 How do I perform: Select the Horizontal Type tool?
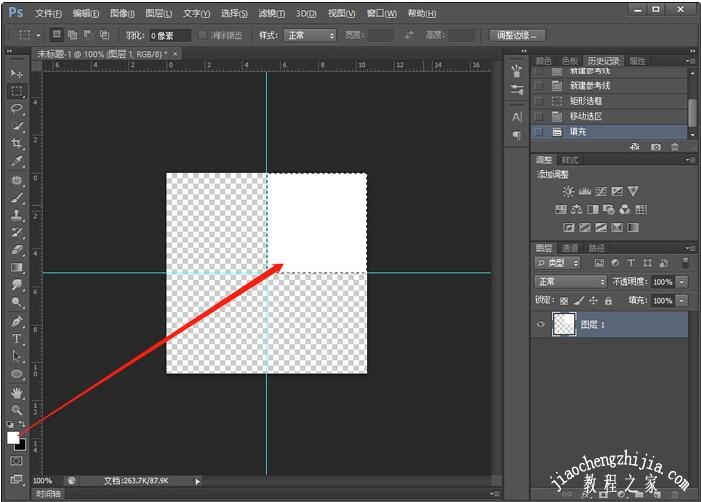[x=17, y=338]
